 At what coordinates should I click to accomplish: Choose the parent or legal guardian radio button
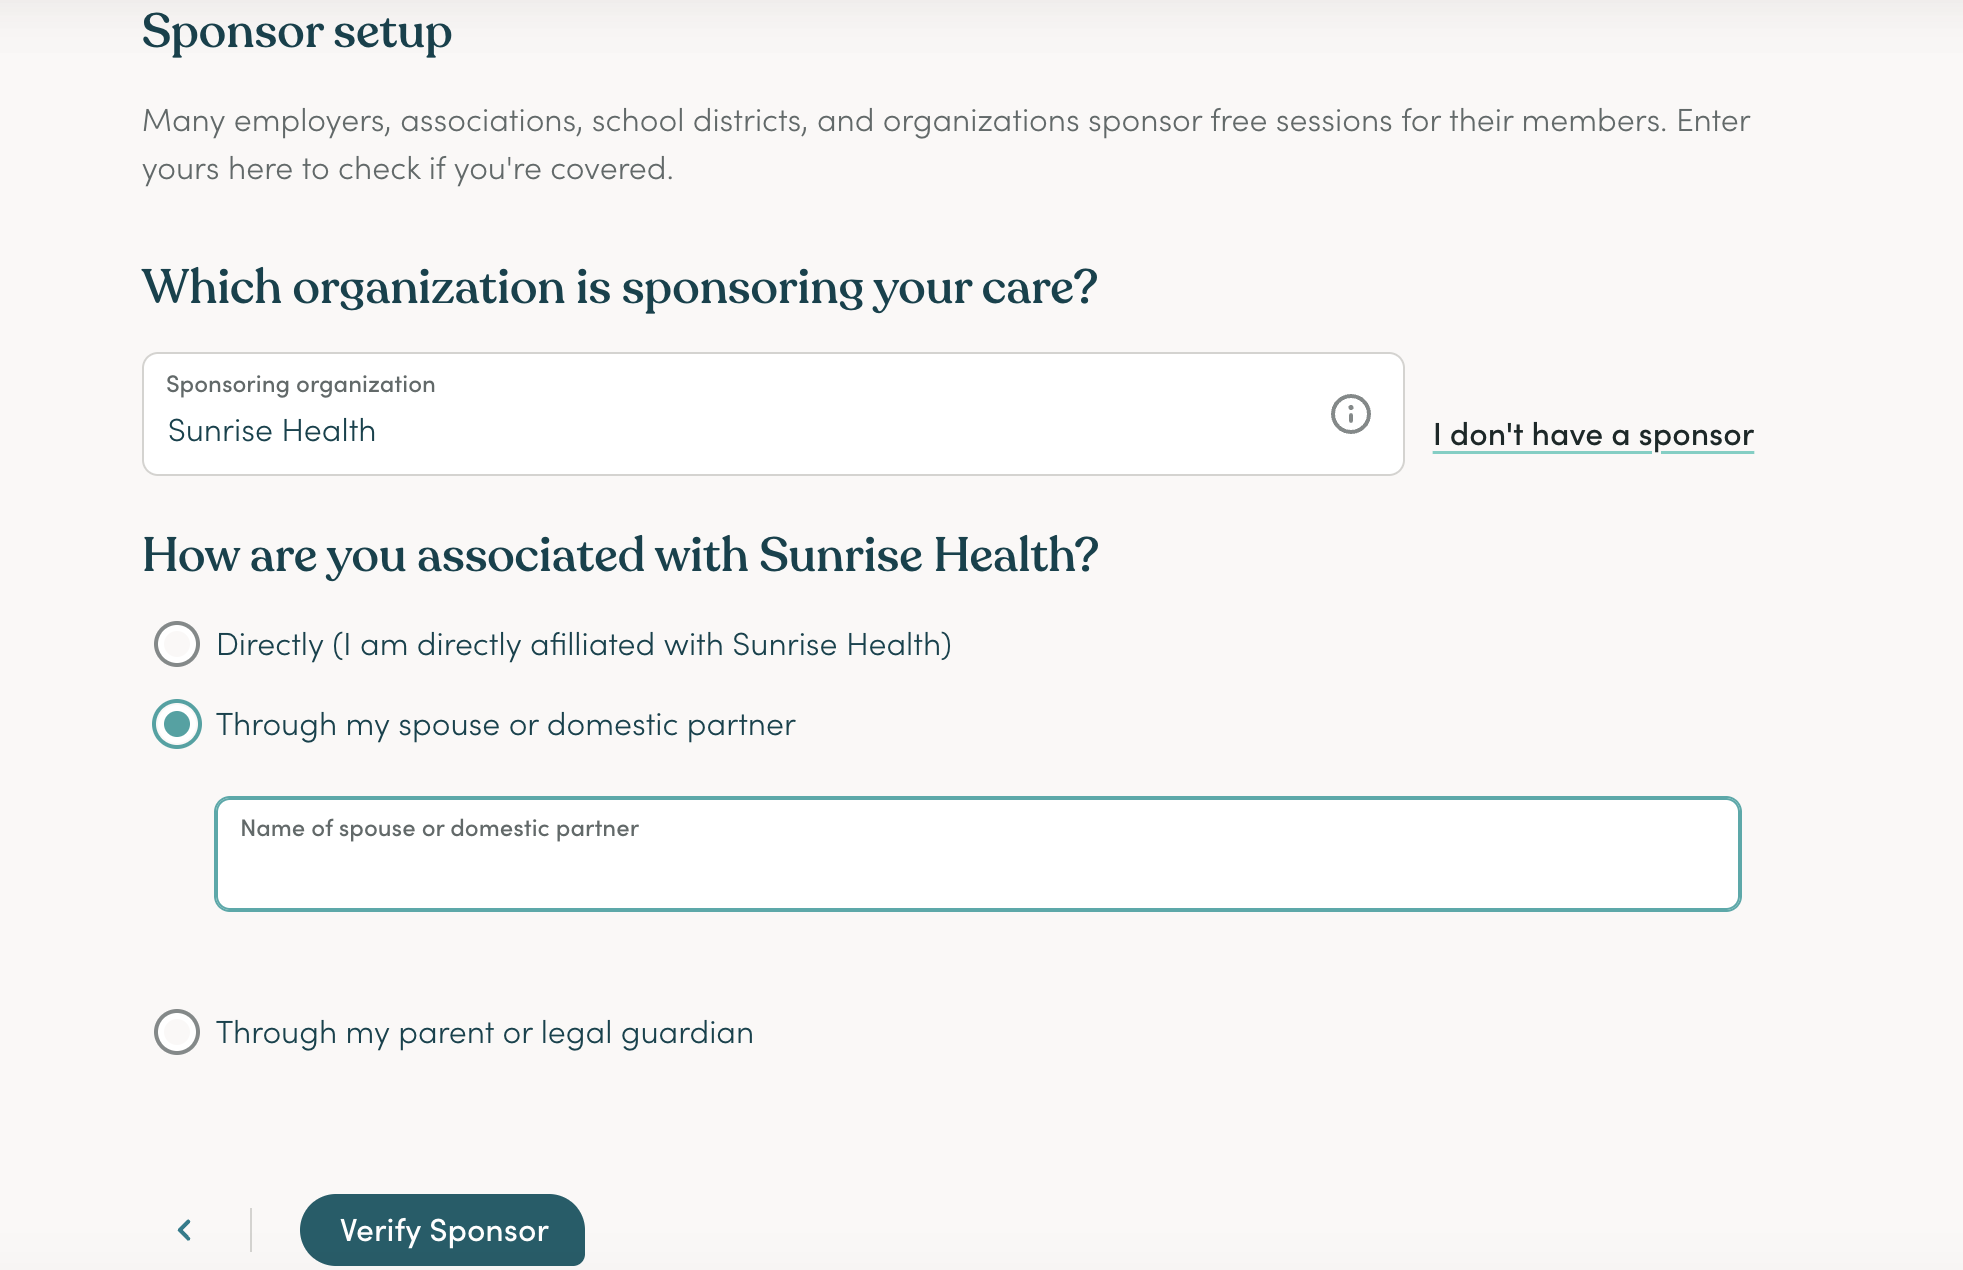pos(177,1032)
